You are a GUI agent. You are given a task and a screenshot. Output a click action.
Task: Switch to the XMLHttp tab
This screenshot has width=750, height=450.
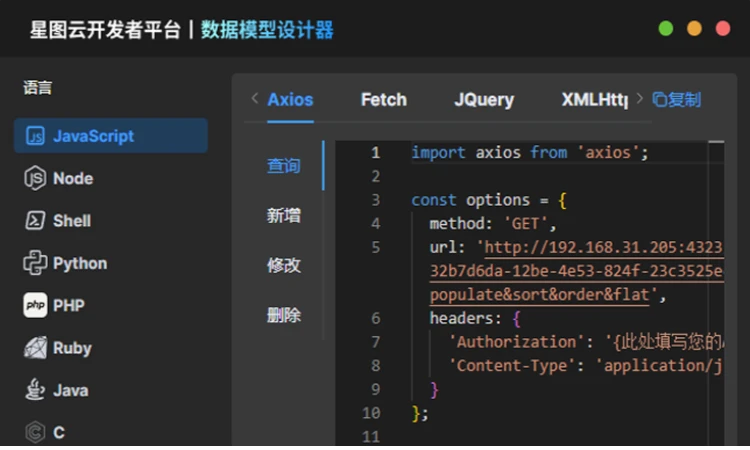coord(594,99)
